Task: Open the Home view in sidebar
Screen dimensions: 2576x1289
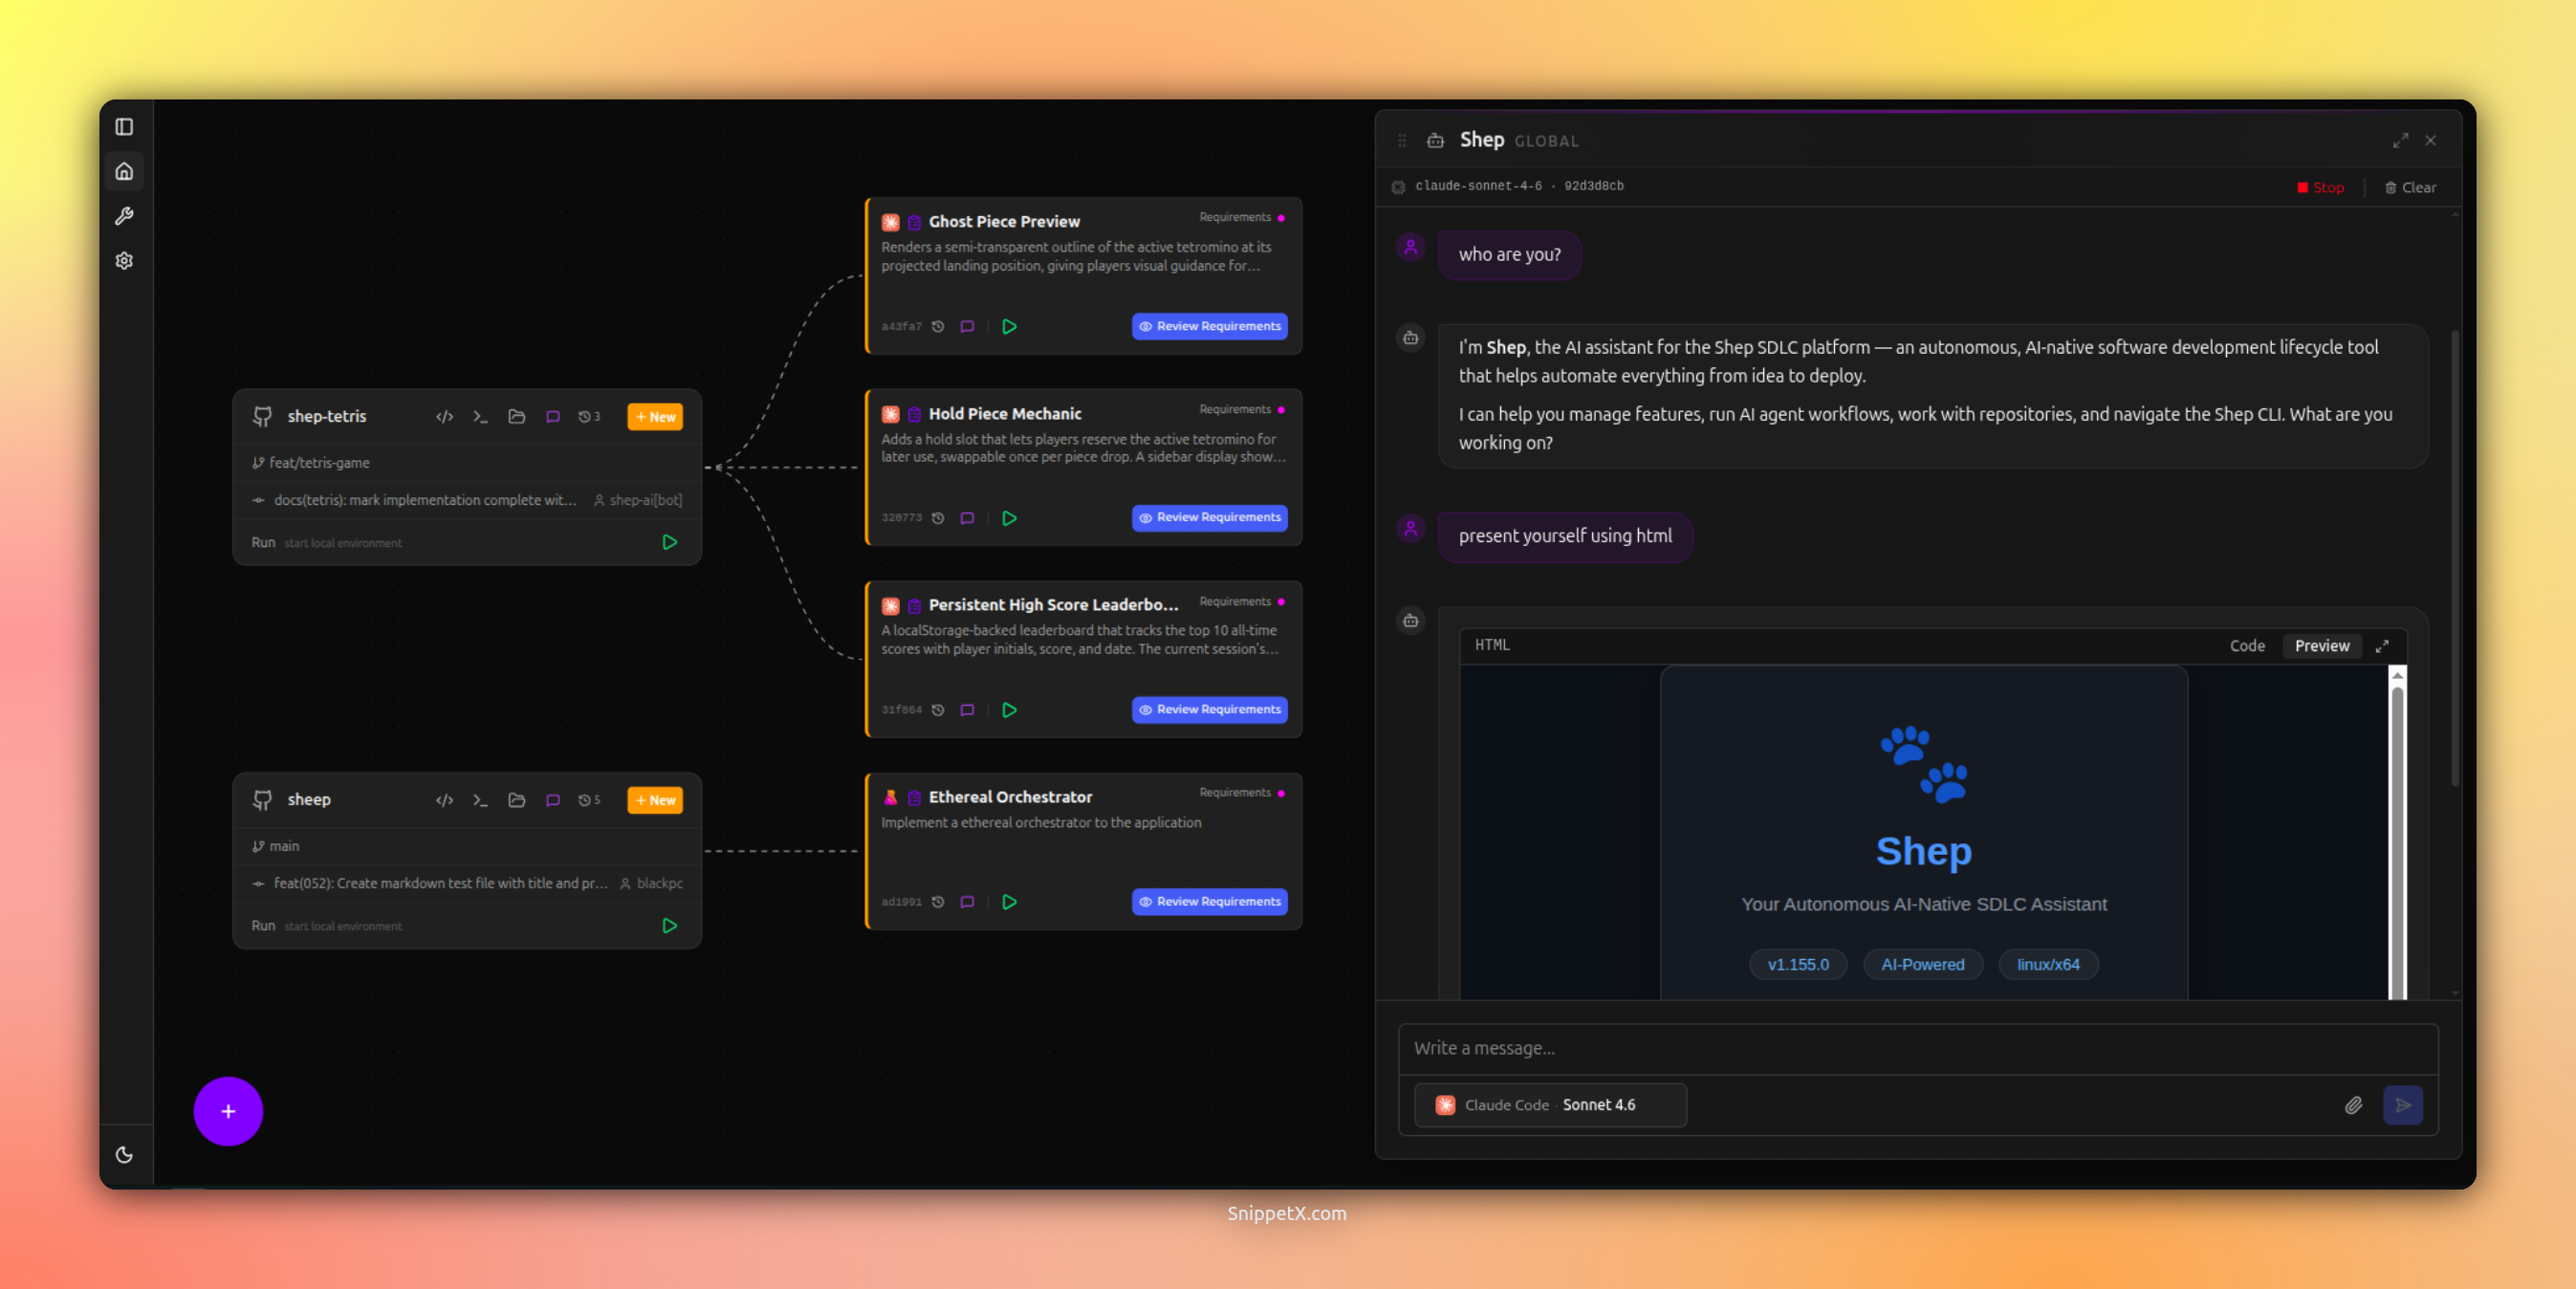Action: coord(124,171)
